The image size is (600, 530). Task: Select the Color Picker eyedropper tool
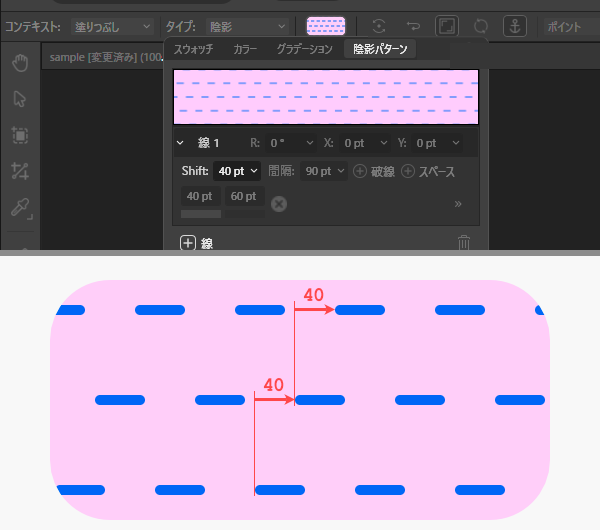click(x=21, y=208)
